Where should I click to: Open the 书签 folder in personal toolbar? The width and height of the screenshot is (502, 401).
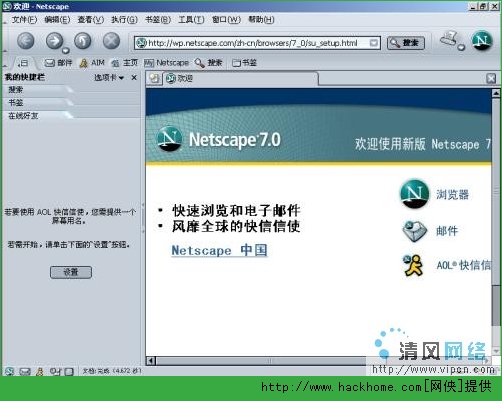pos(244,63)
